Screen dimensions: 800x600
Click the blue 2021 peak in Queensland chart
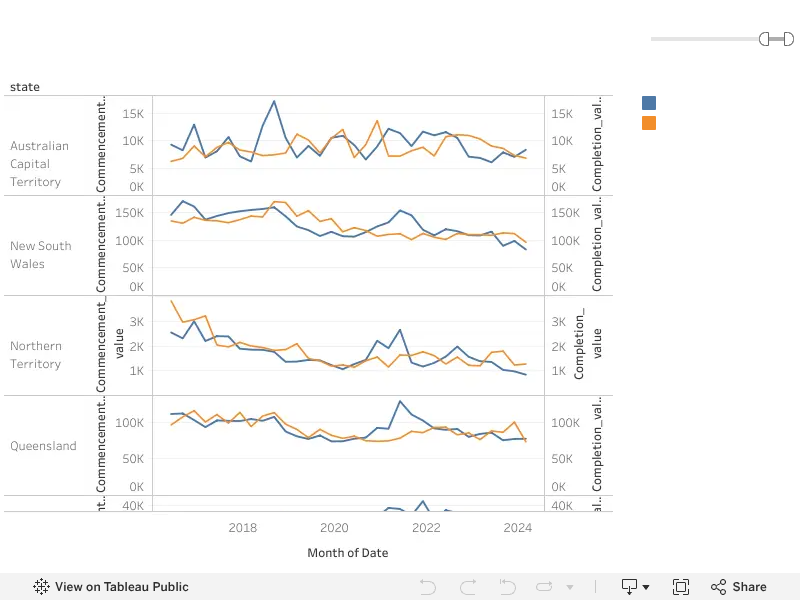[400, 402]
